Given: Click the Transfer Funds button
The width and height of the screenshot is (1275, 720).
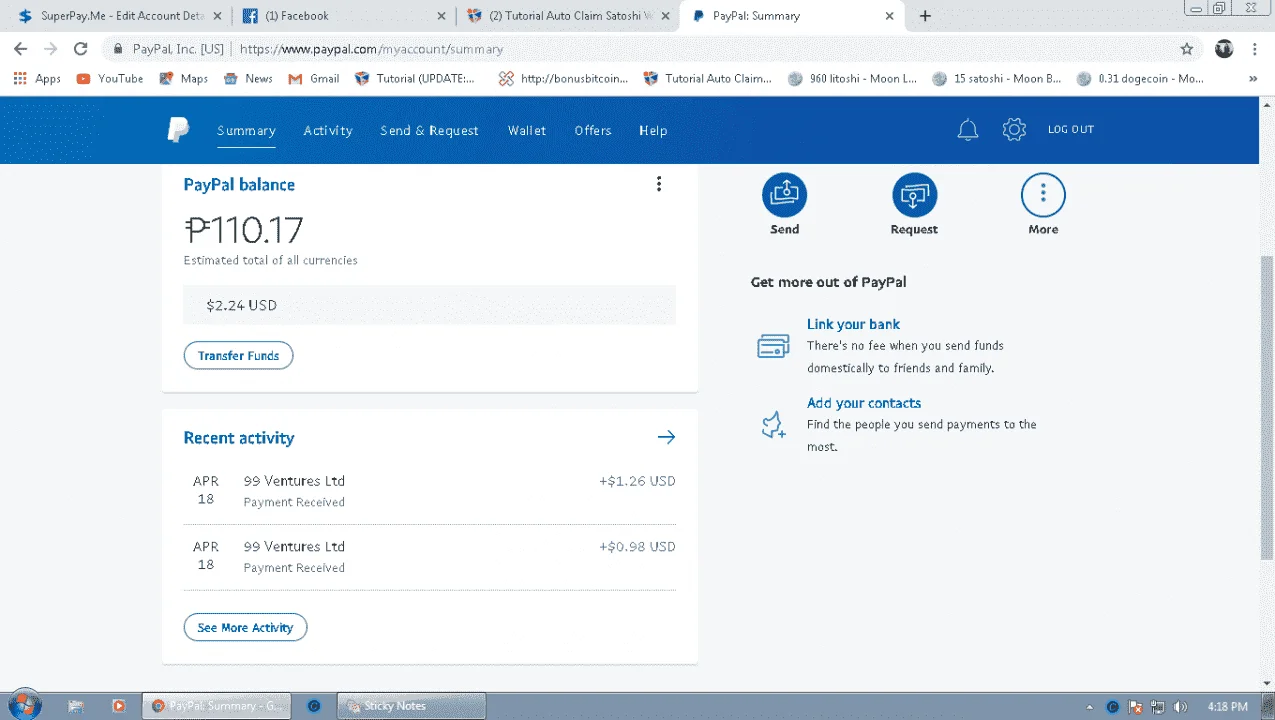Looking at the screenshot, I should tap(238, 356).
